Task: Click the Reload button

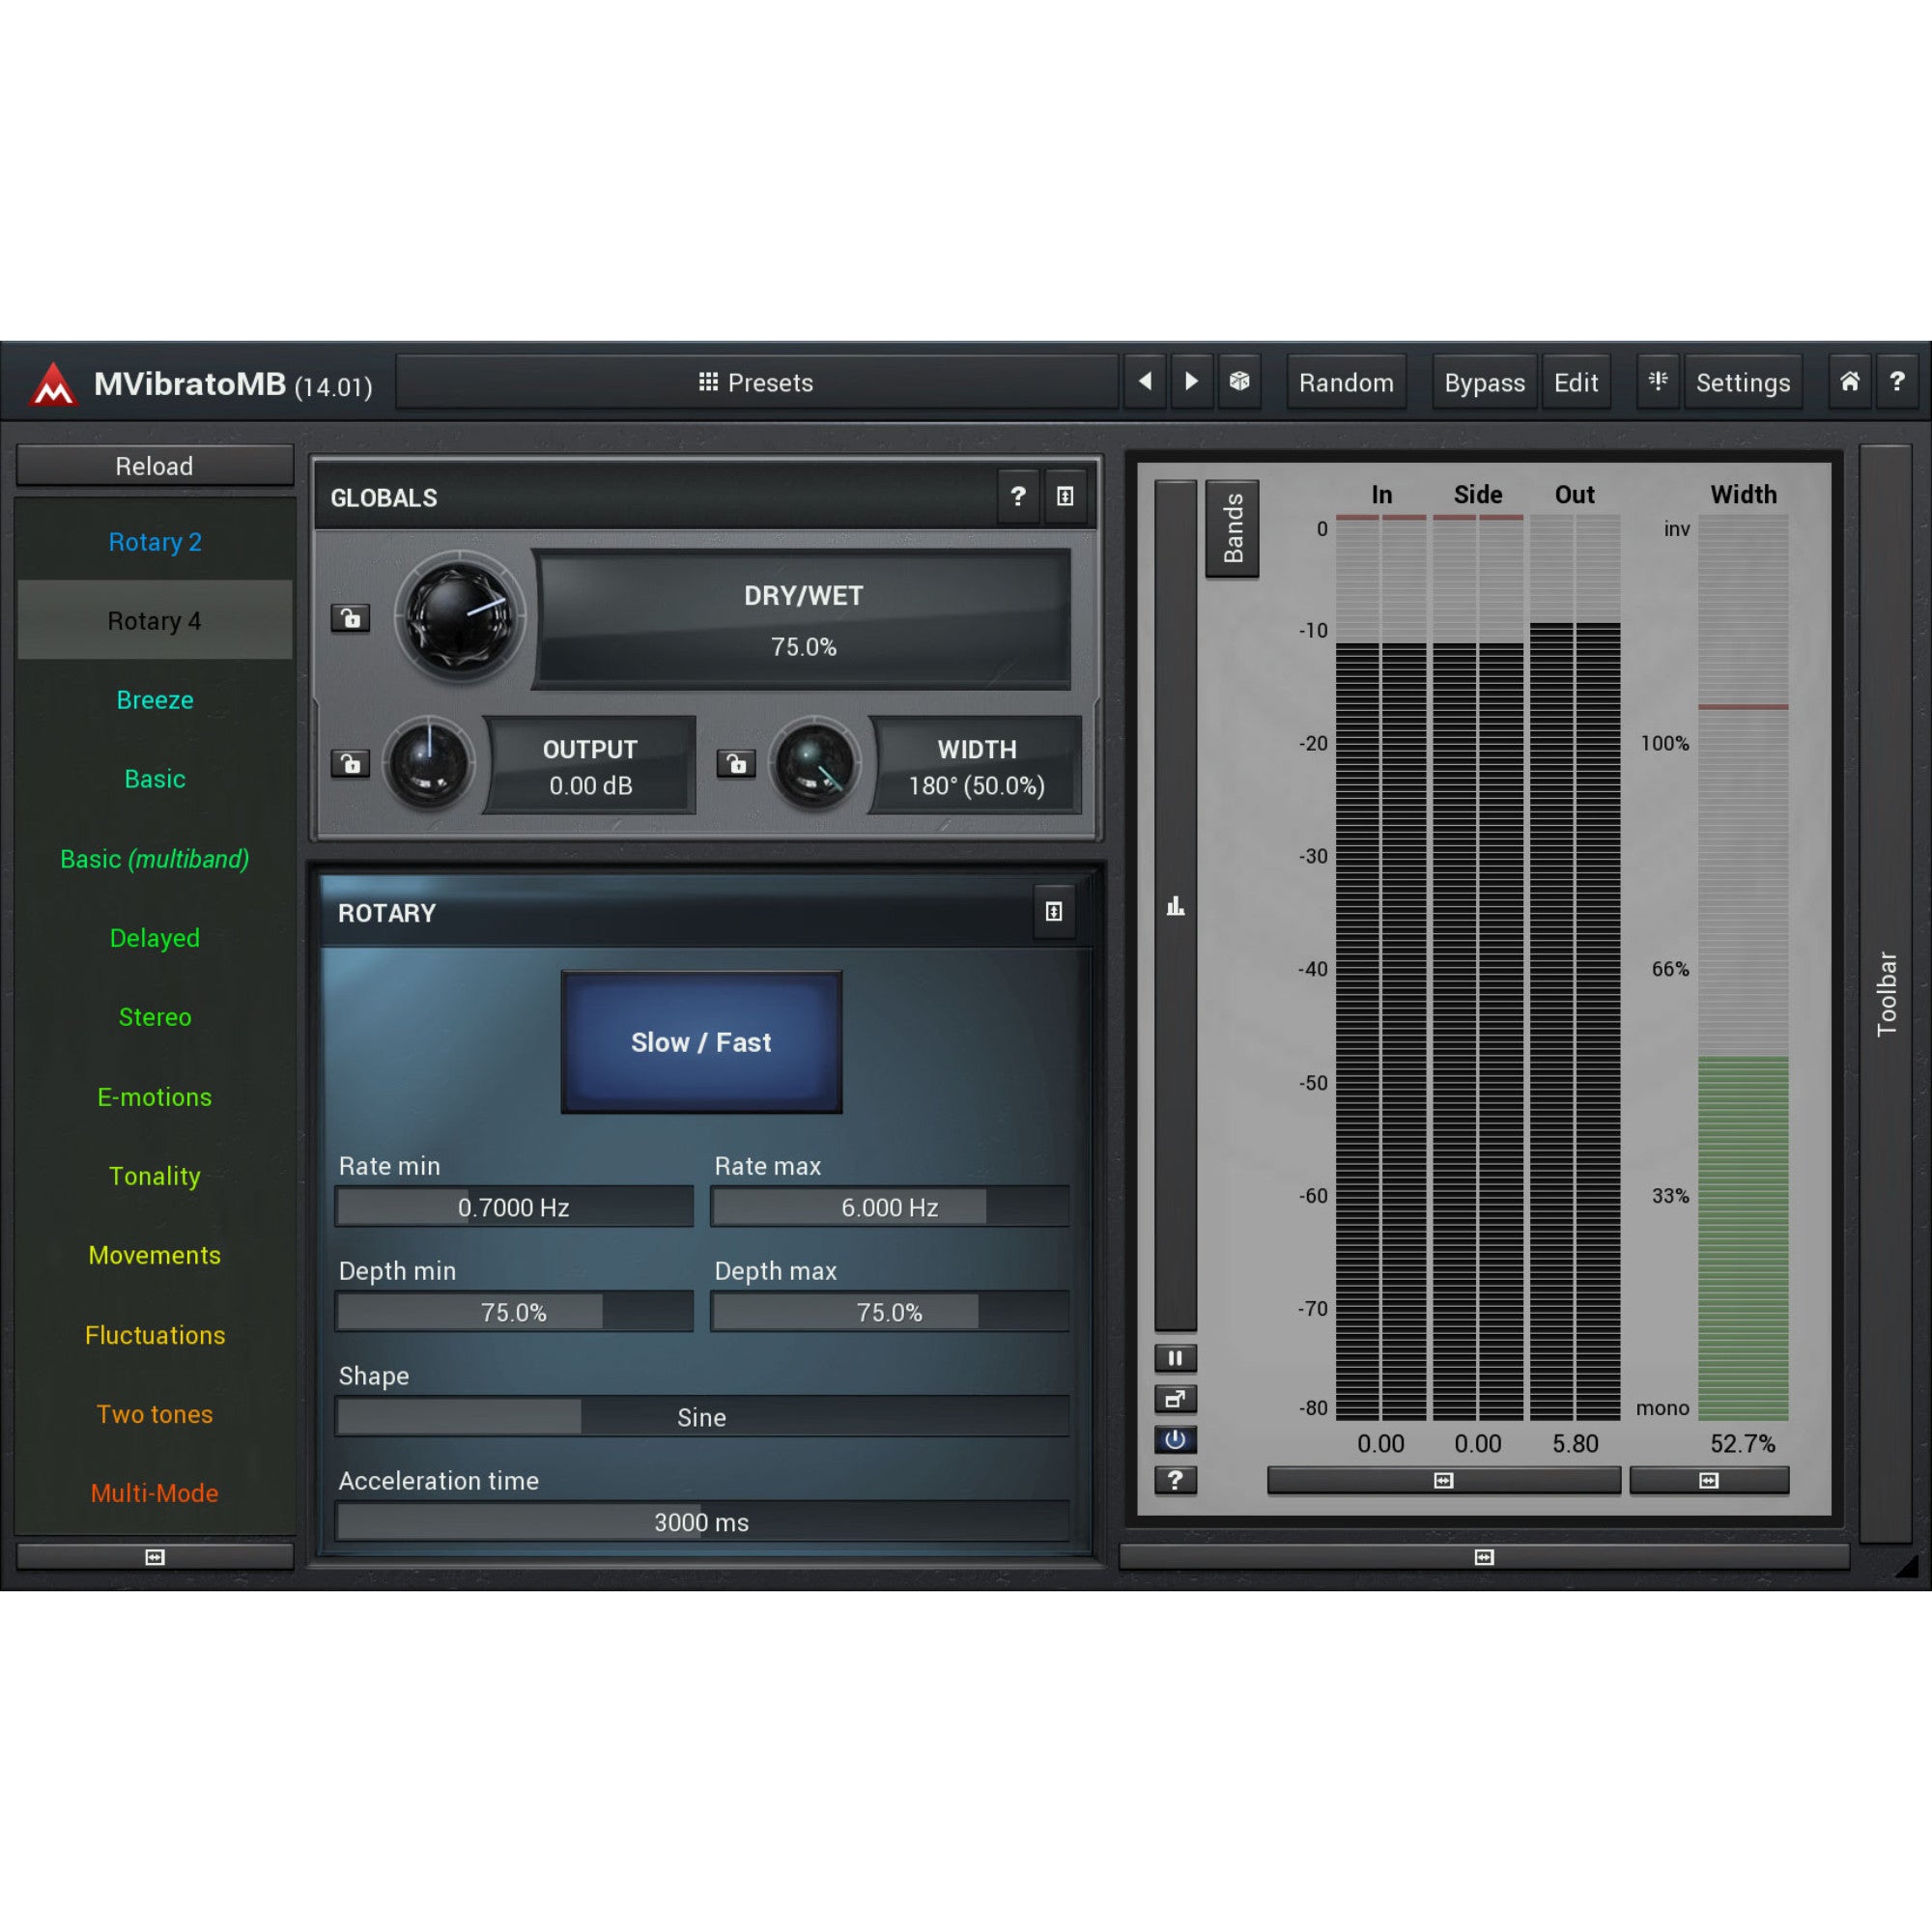Action: 155,466
